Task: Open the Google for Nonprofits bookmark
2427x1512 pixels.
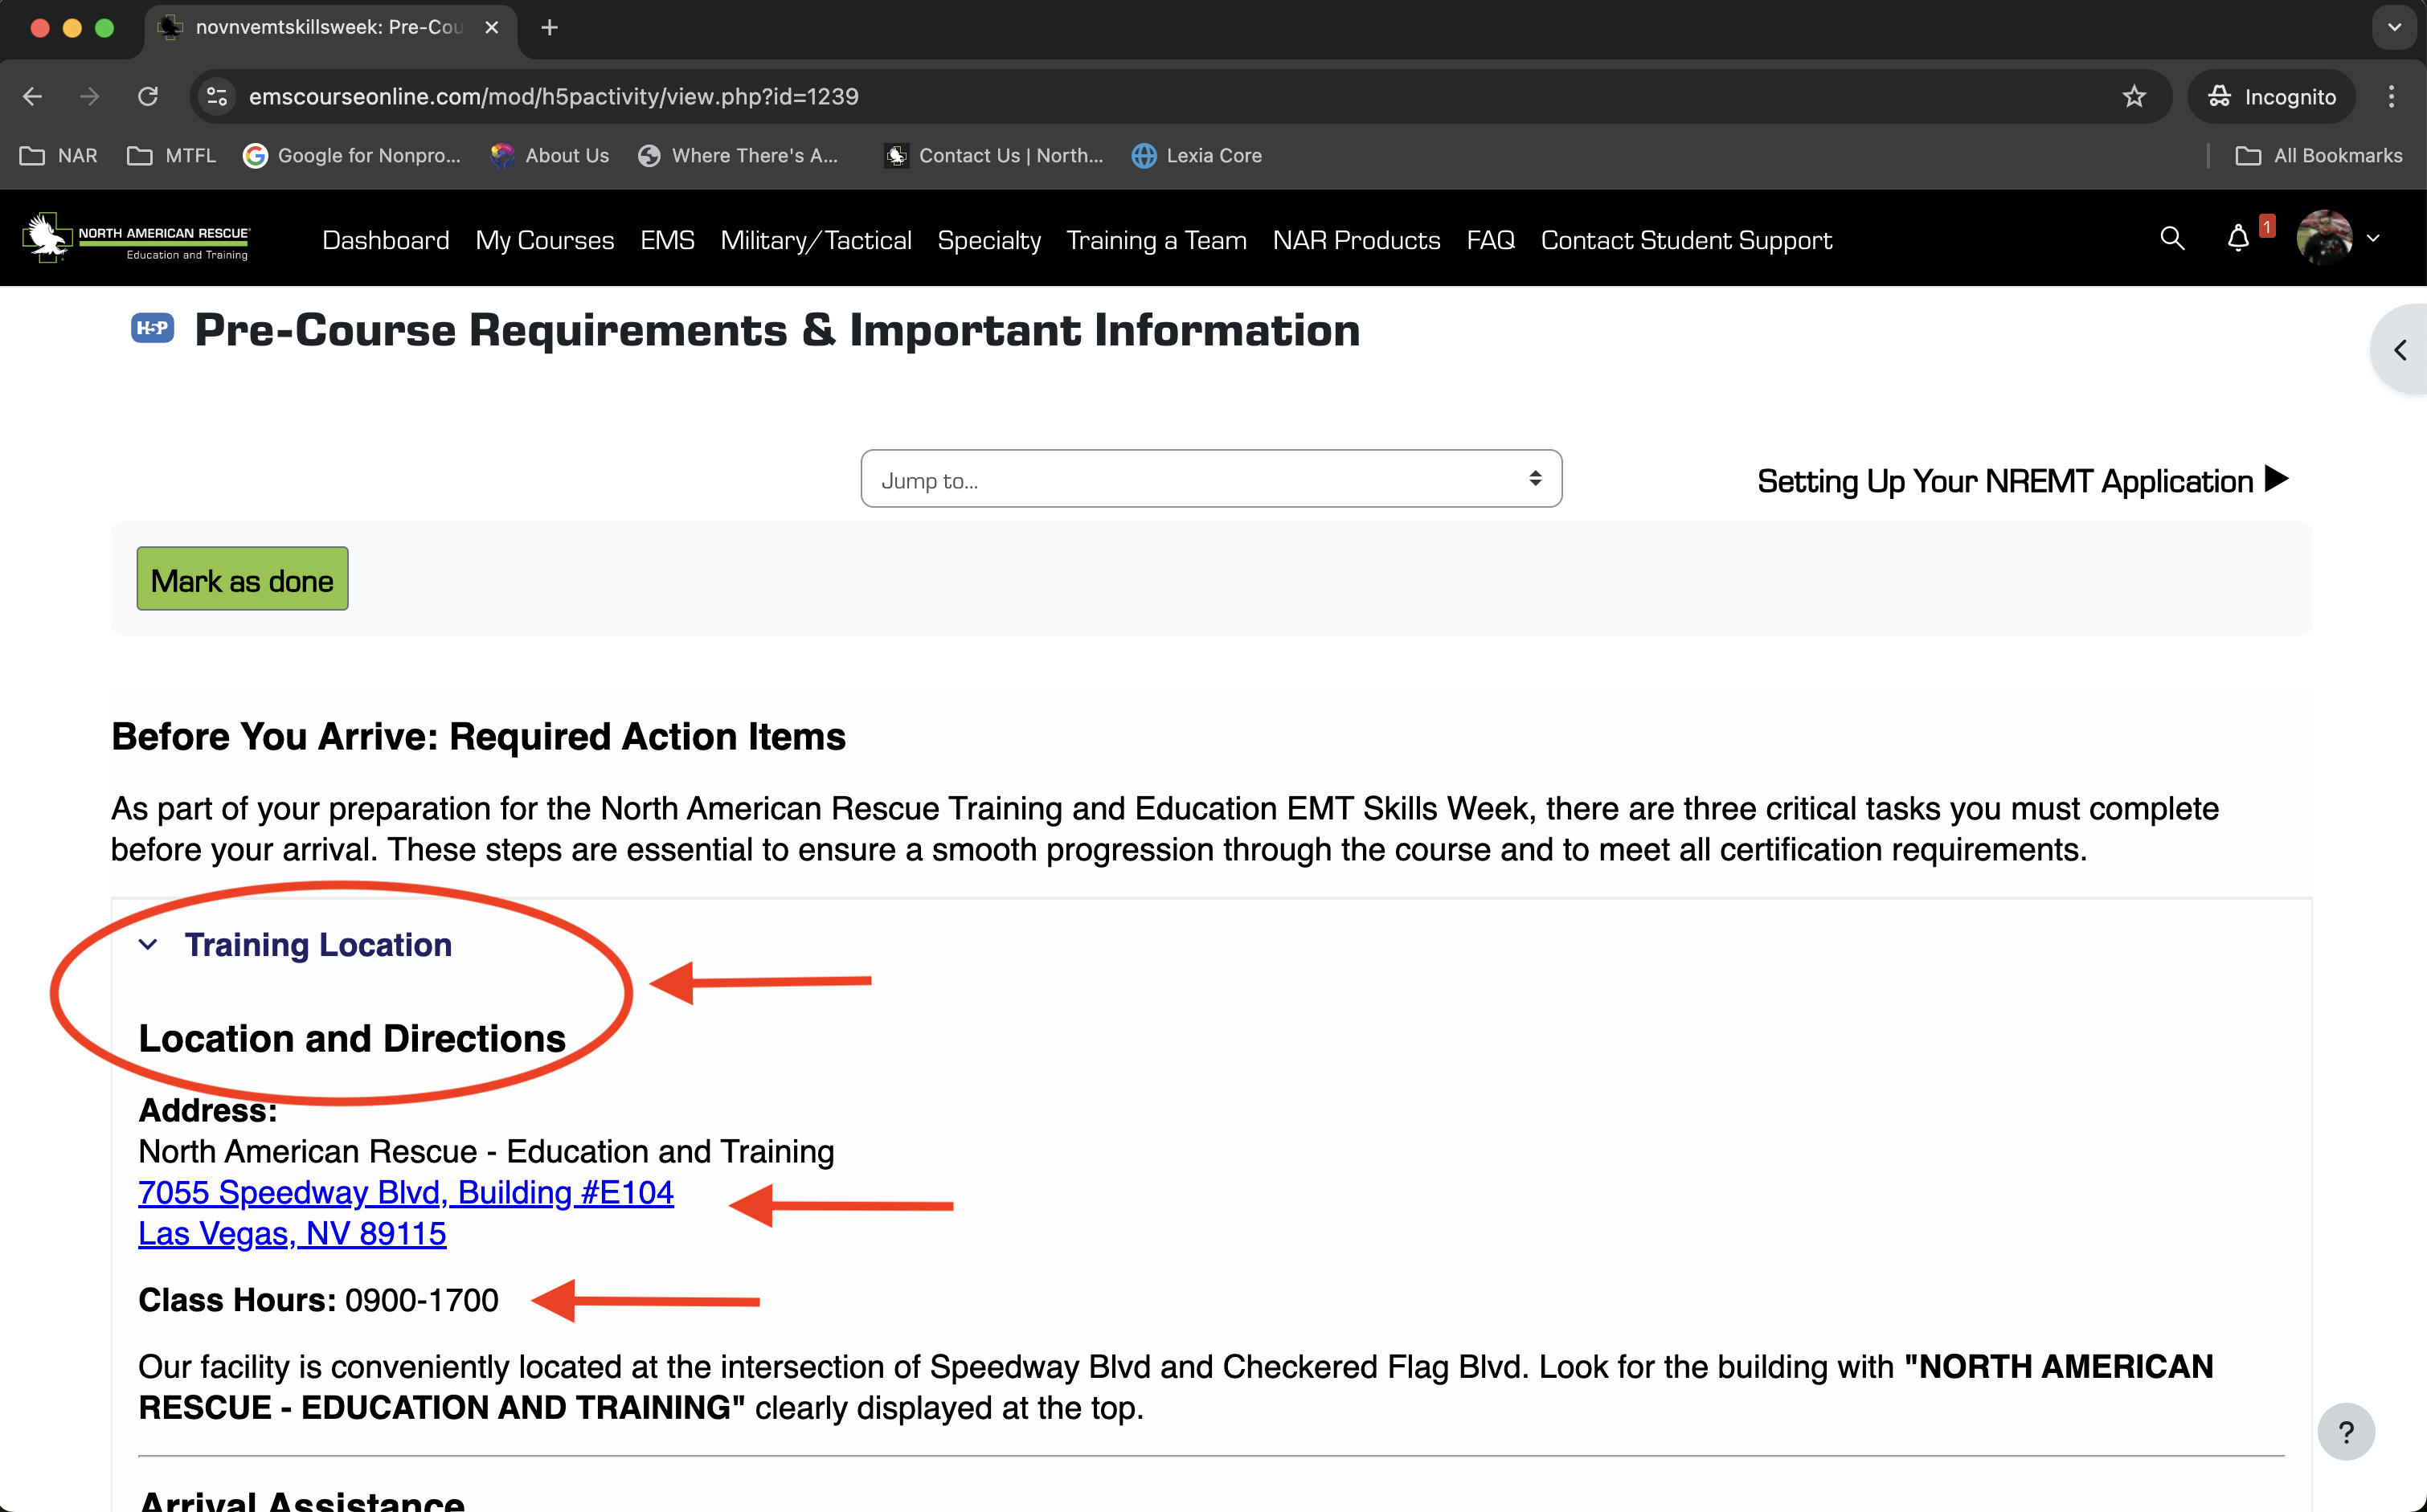Action: (x=352, y=155)
